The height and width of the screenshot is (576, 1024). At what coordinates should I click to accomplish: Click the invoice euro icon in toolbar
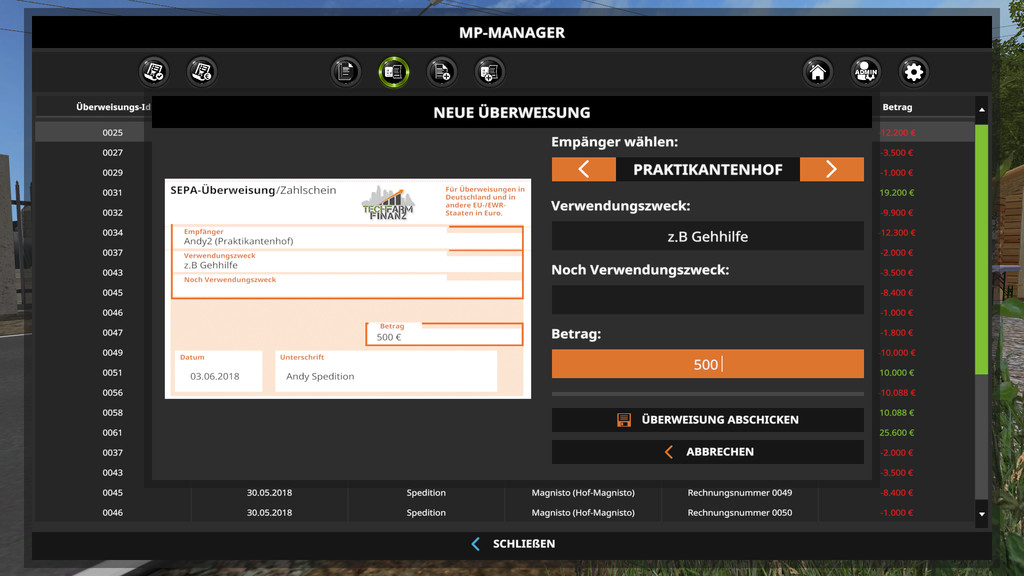click(202, 71)
